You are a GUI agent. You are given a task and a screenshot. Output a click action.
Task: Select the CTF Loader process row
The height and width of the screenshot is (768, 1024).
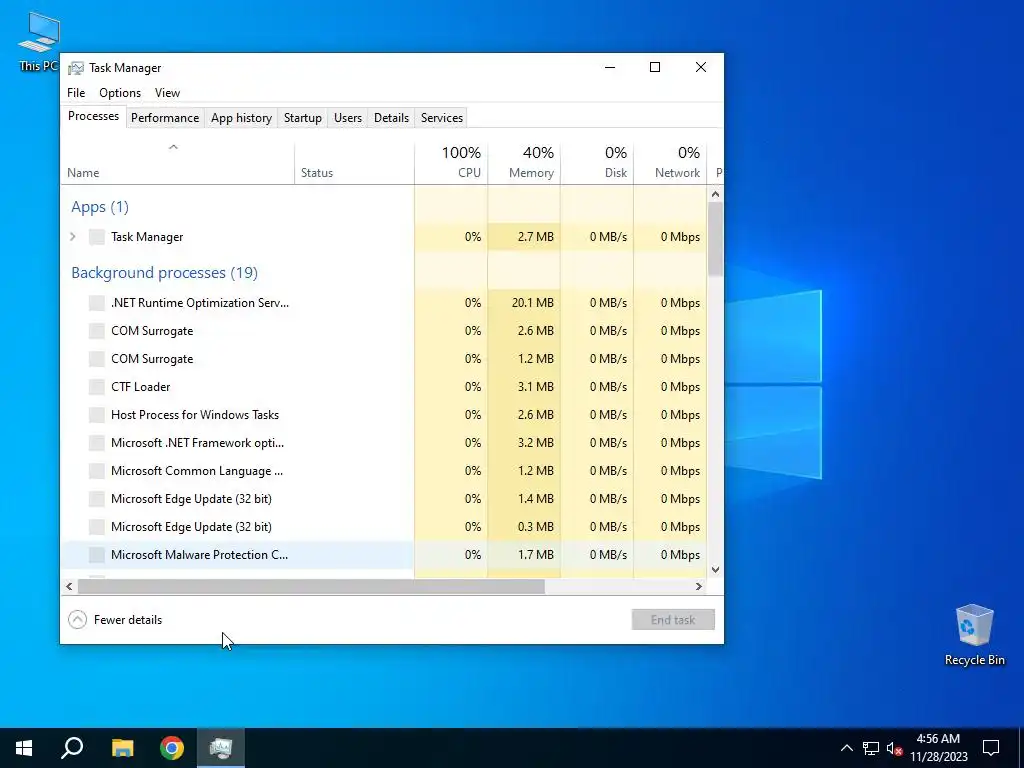click(384, 387)
